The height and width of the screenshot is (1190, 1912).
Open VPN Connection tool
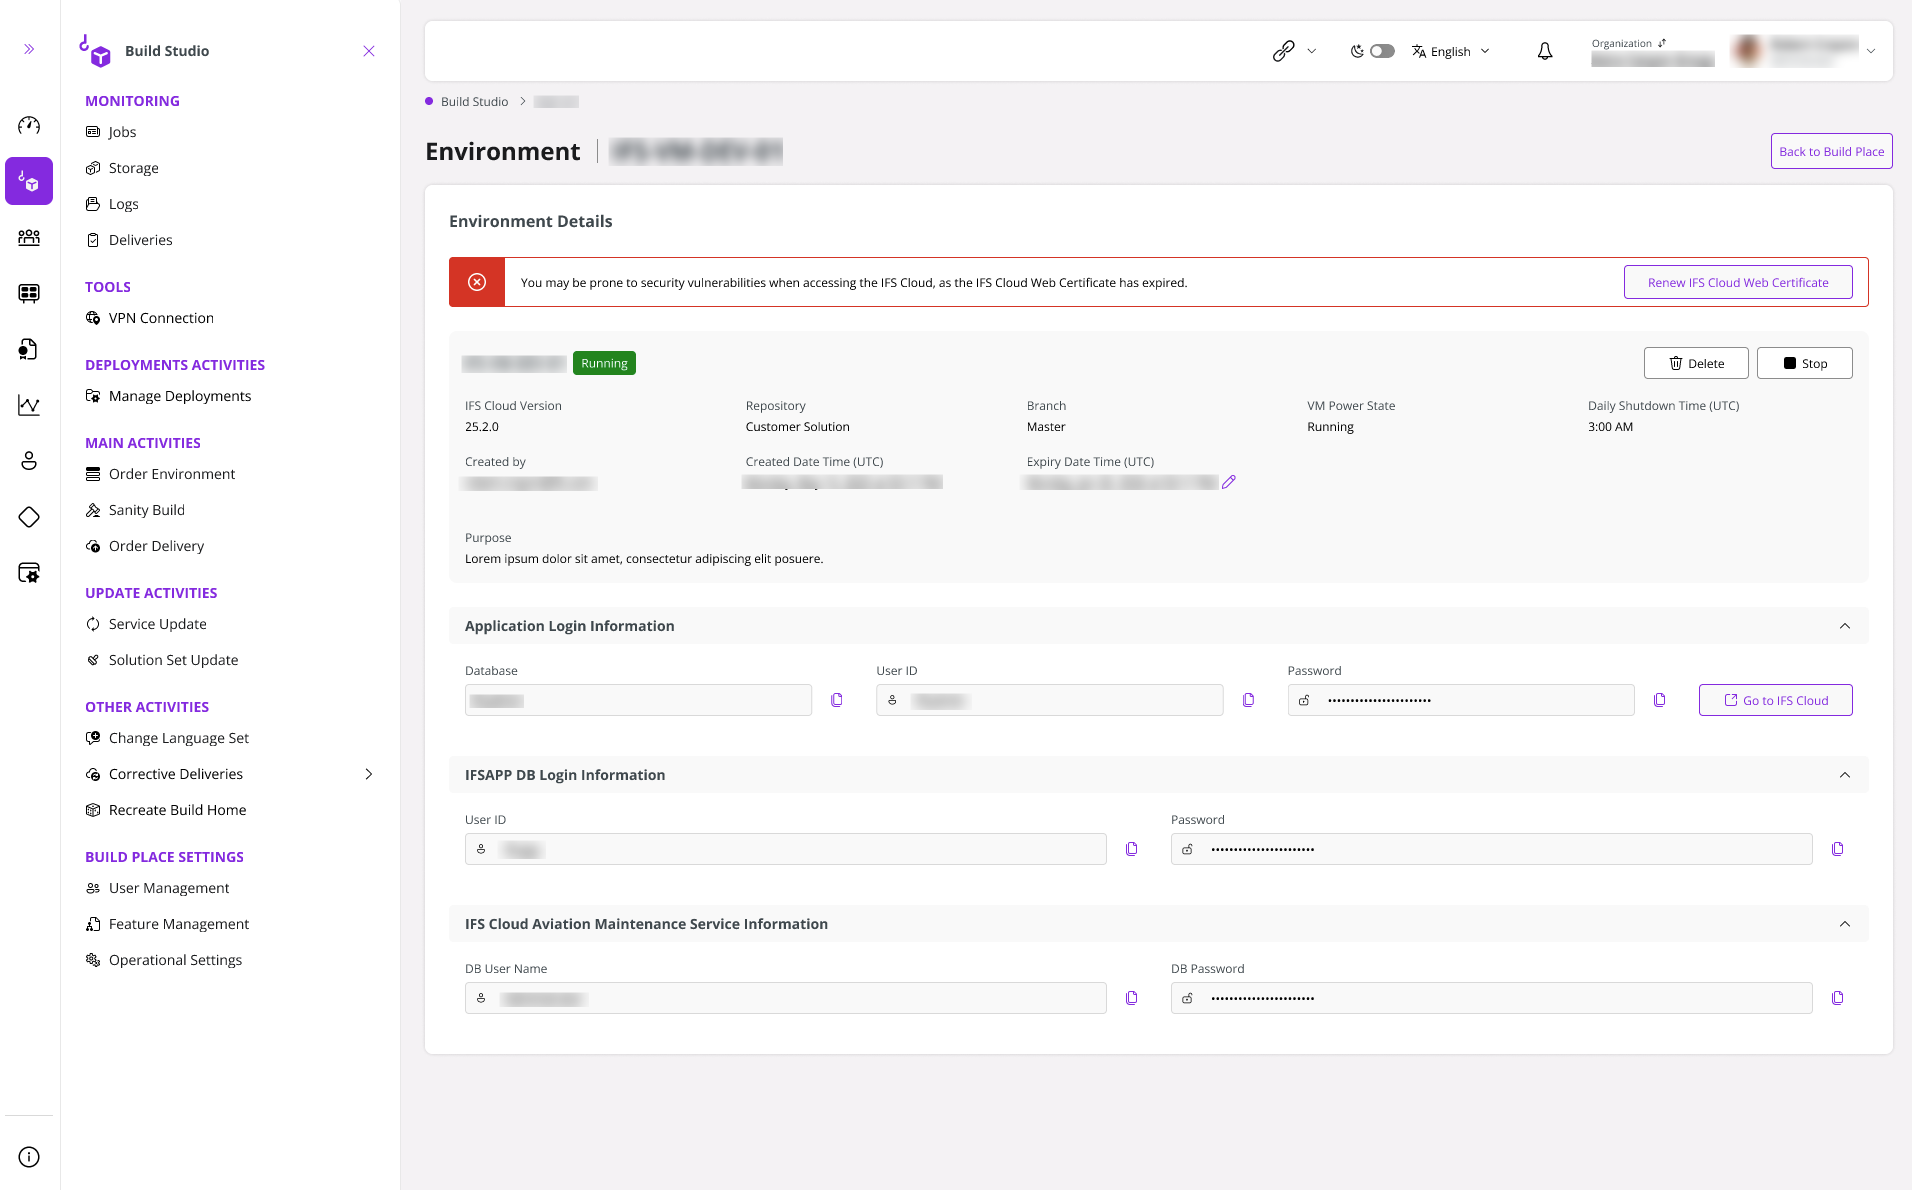(x=161, y=318)
